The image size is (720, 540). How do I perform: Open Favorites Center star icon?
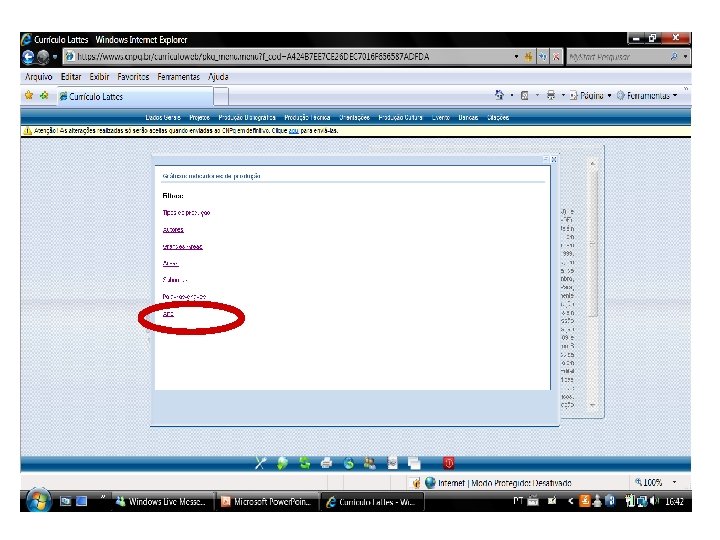pos(29,96)
